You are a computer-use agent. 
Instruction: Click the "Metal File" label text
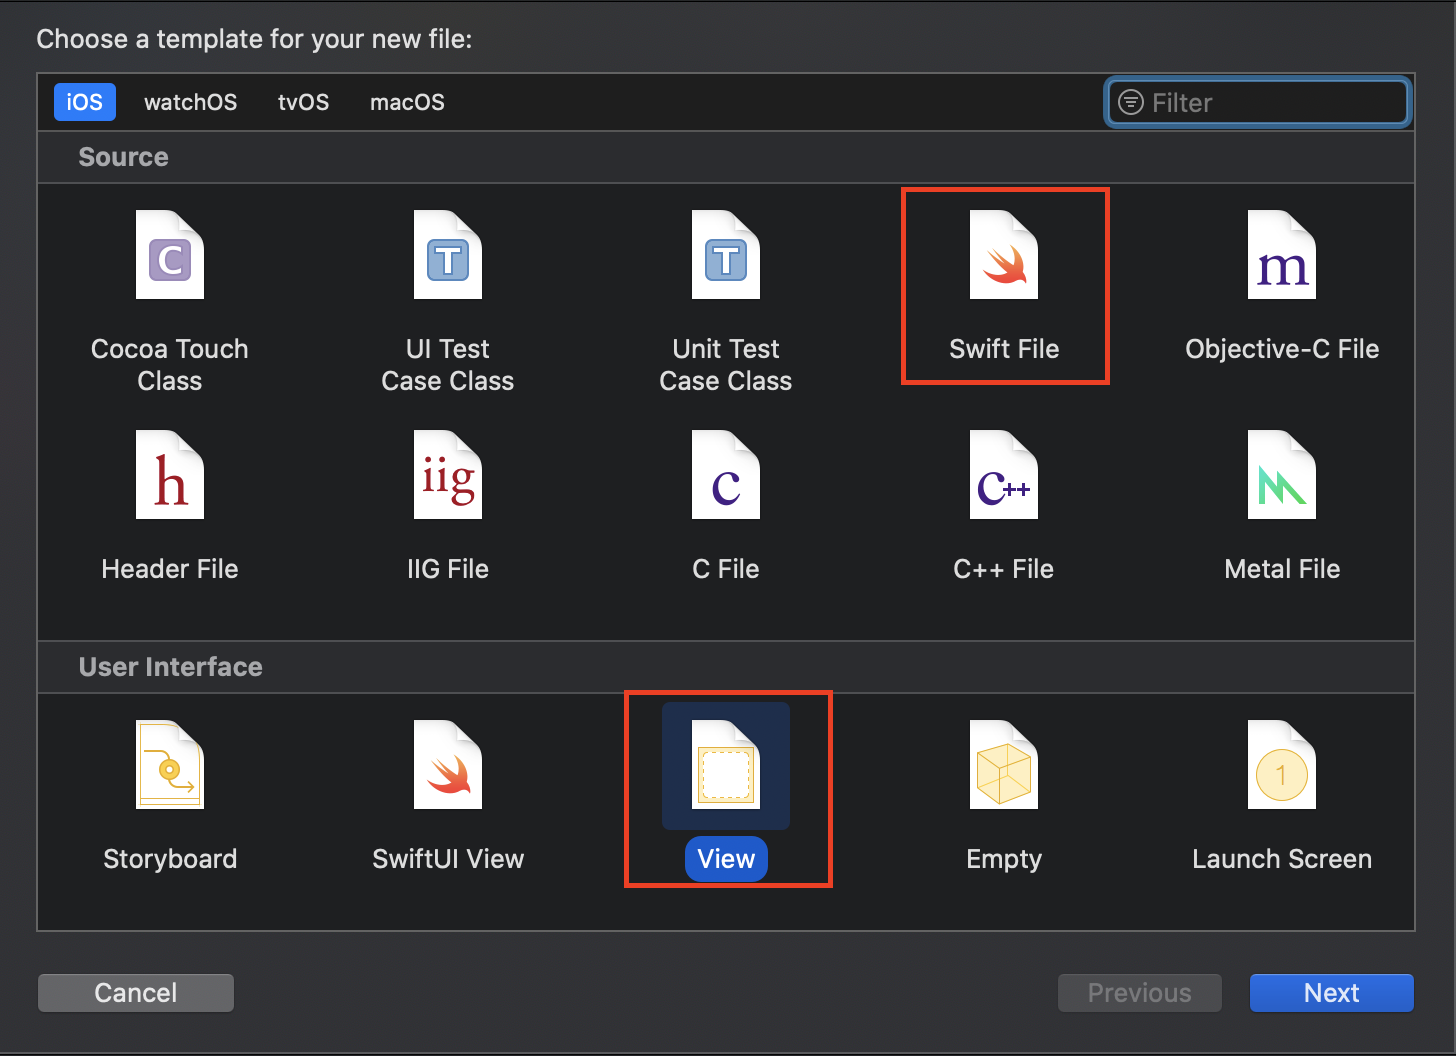[1282, 569]
